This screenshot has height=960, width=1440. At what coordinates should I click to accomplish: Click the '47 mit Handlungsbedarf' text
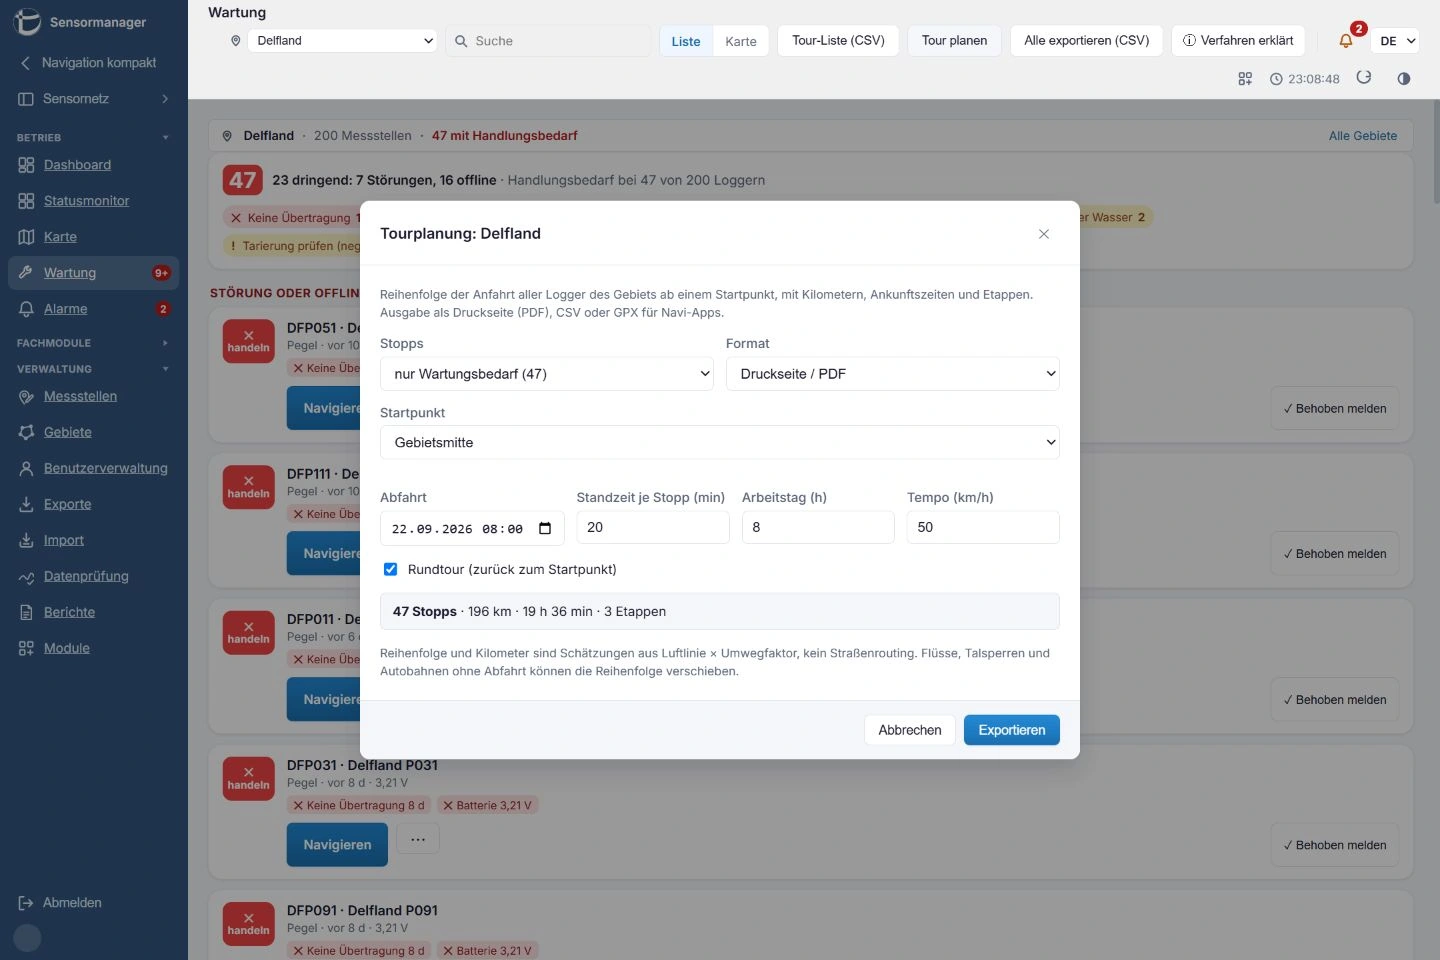click(x=504, y=136)
